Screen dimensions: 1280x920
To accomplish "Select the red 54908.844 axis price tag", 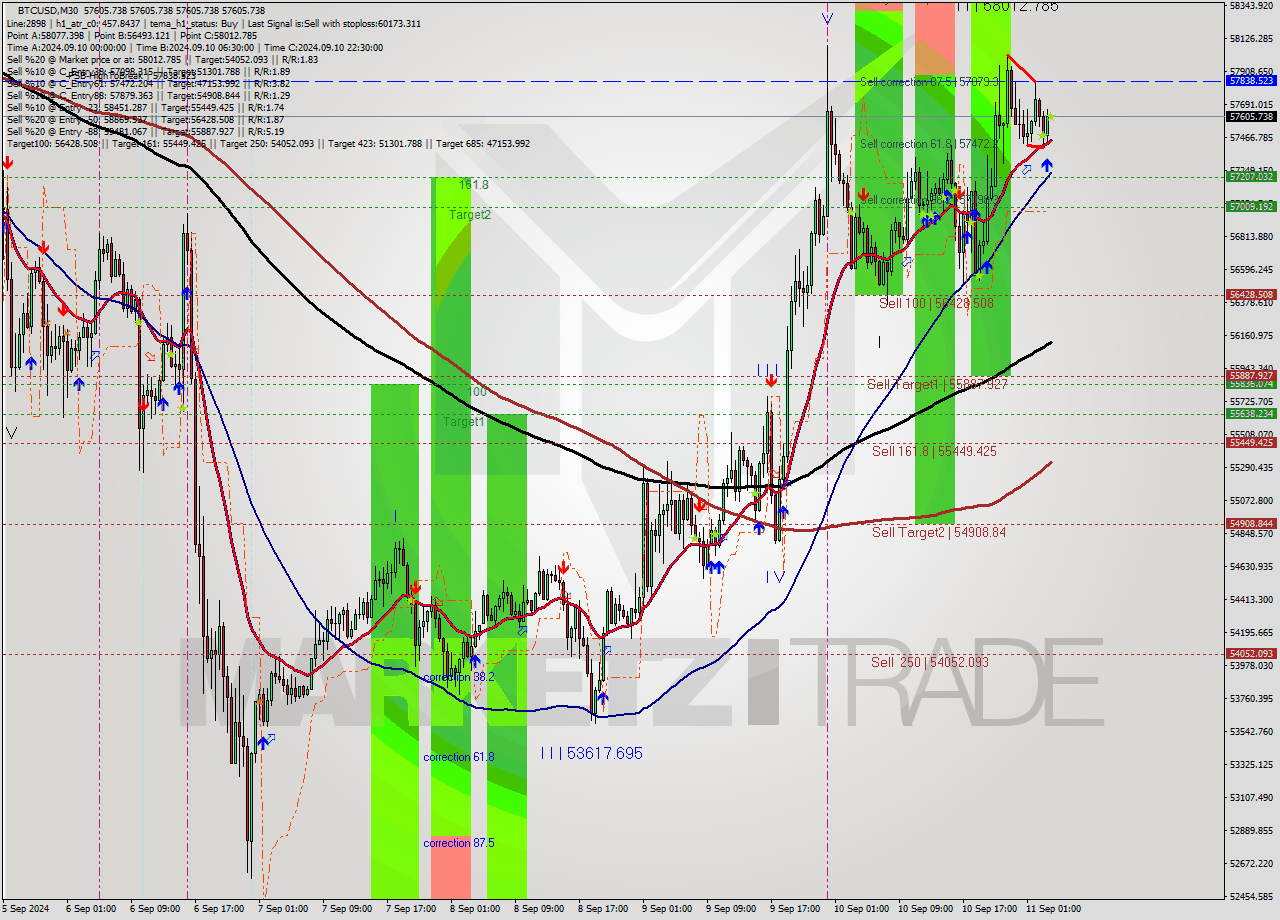I will [x=1252, y=523].
